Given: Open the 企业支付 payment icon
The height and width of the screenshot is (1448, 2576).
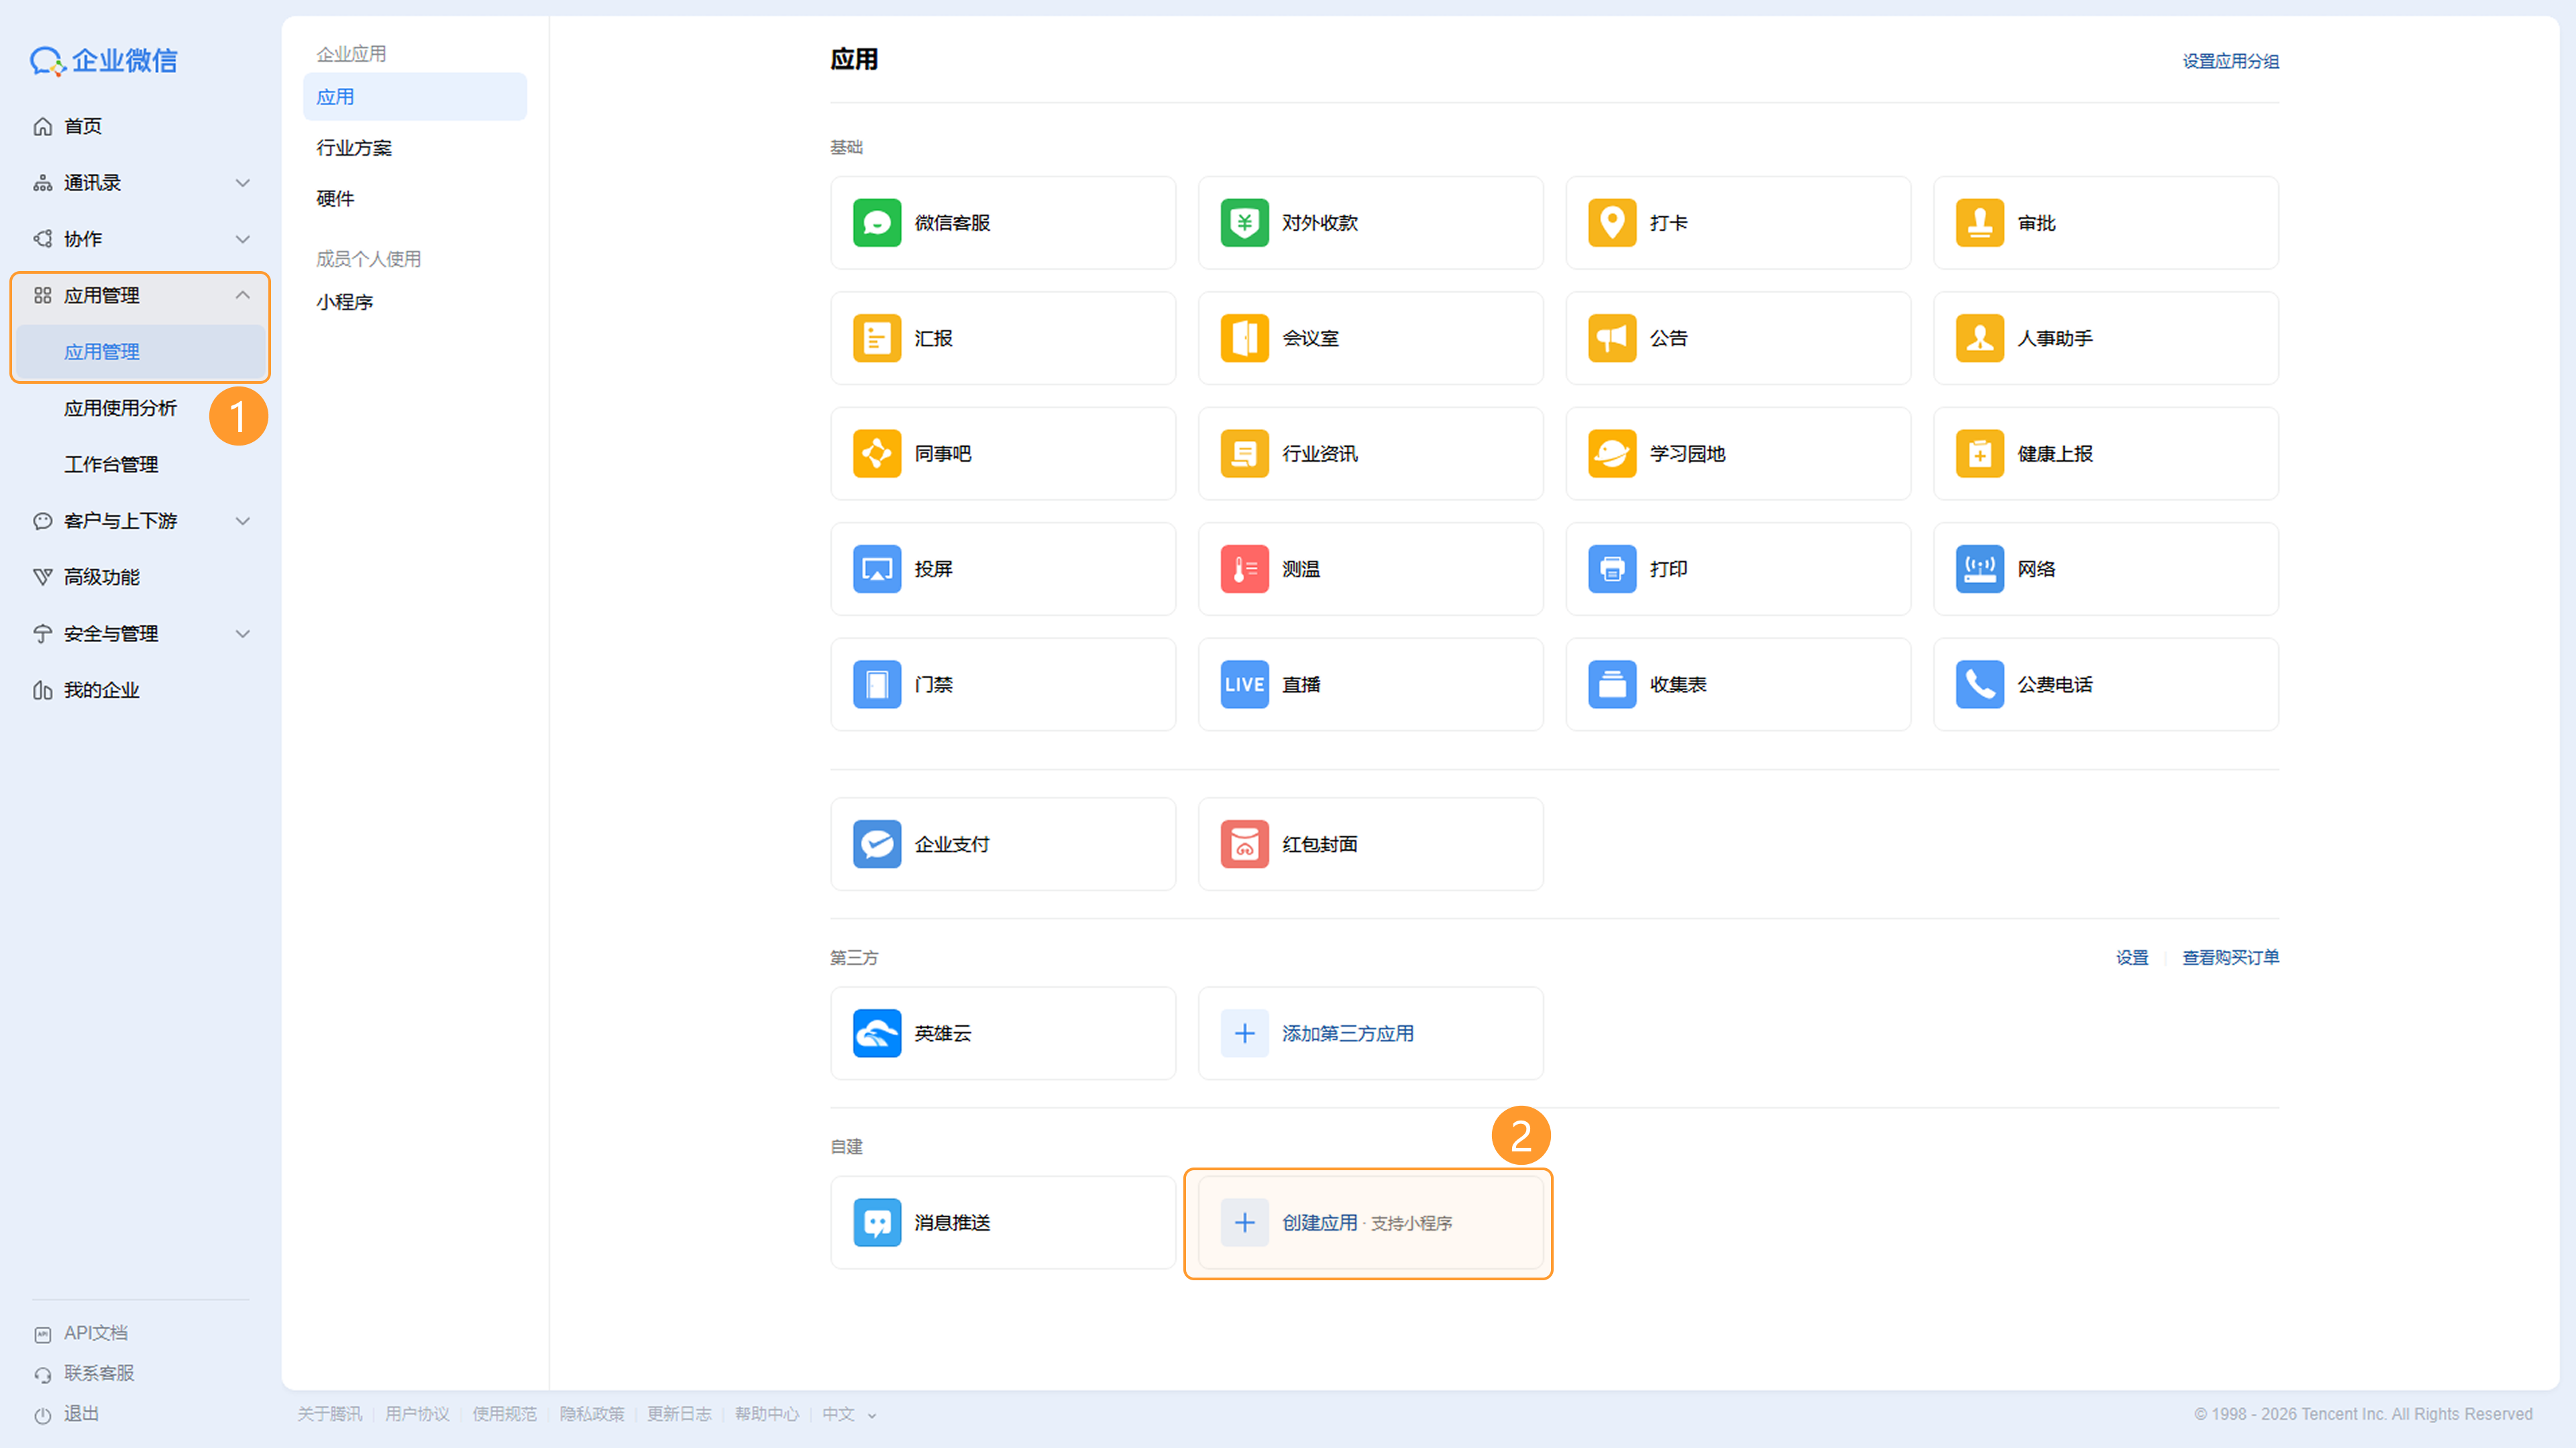Looking at the screenshot, I should pos(876,844).
